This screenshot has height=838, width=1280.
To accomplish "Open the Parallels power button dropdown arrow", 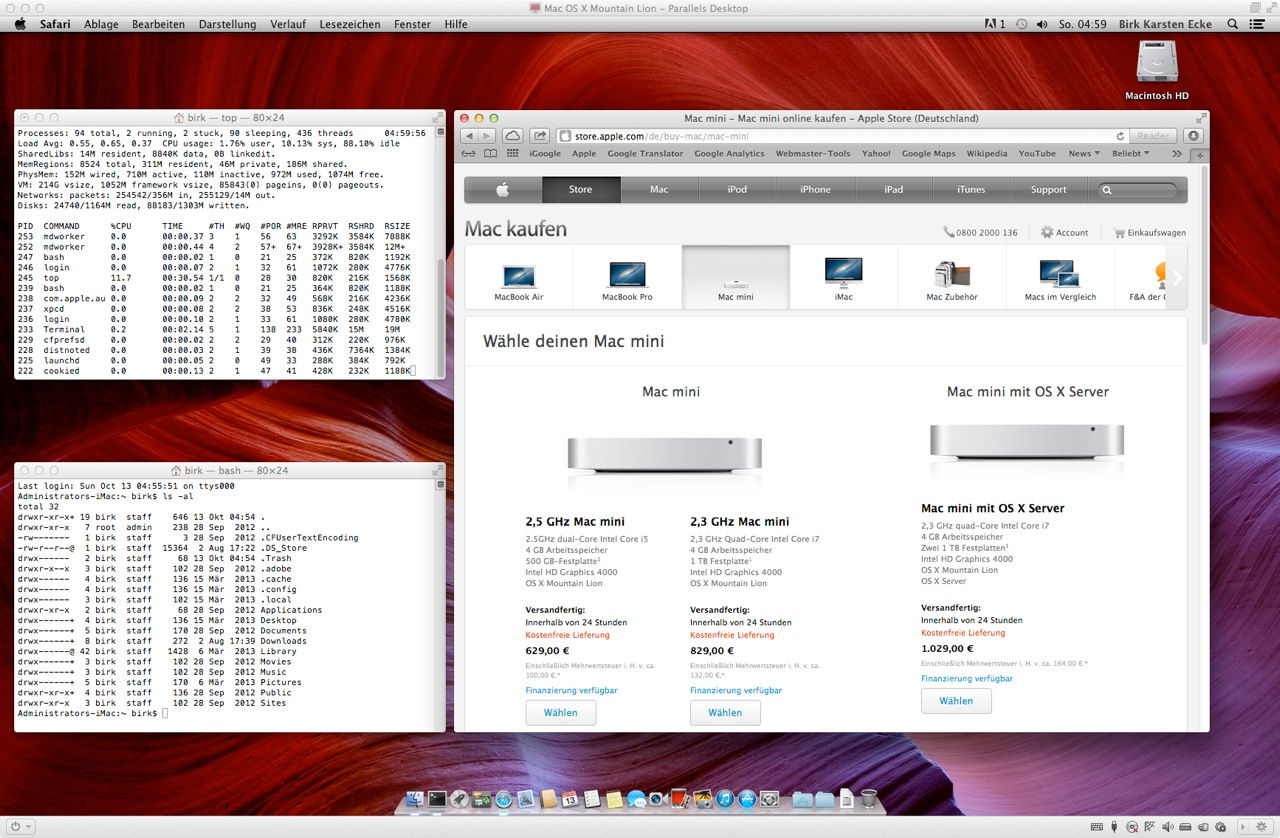I will (30, 827).
